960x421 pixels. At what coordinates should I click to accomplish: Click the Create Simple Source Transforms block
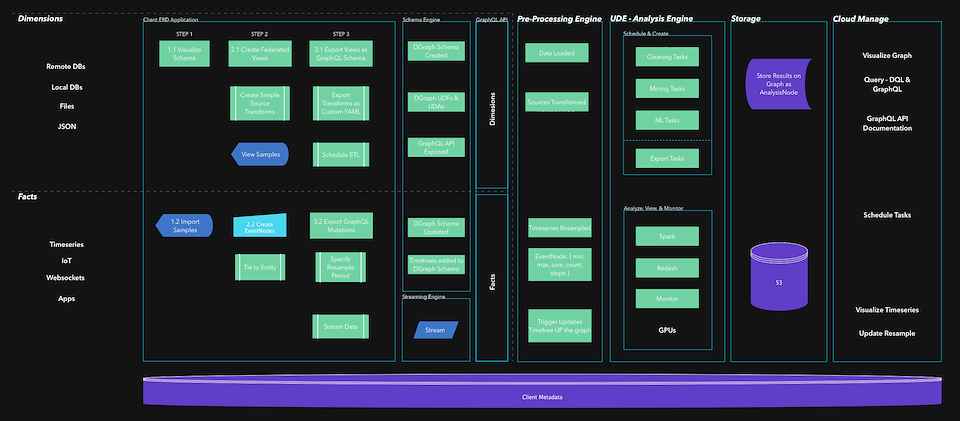pyautogui.click(x=260, y=103)
